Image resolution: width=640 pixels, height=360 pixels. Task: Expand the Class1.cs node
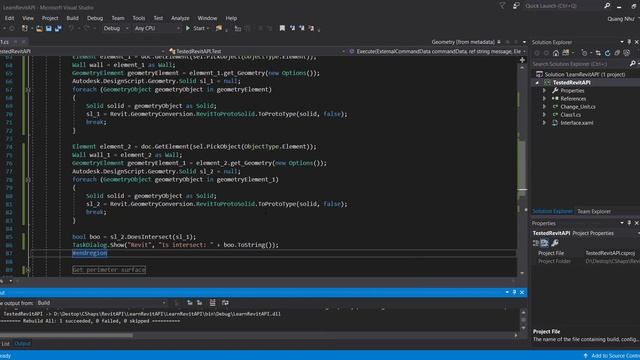(x=544, y=115)
